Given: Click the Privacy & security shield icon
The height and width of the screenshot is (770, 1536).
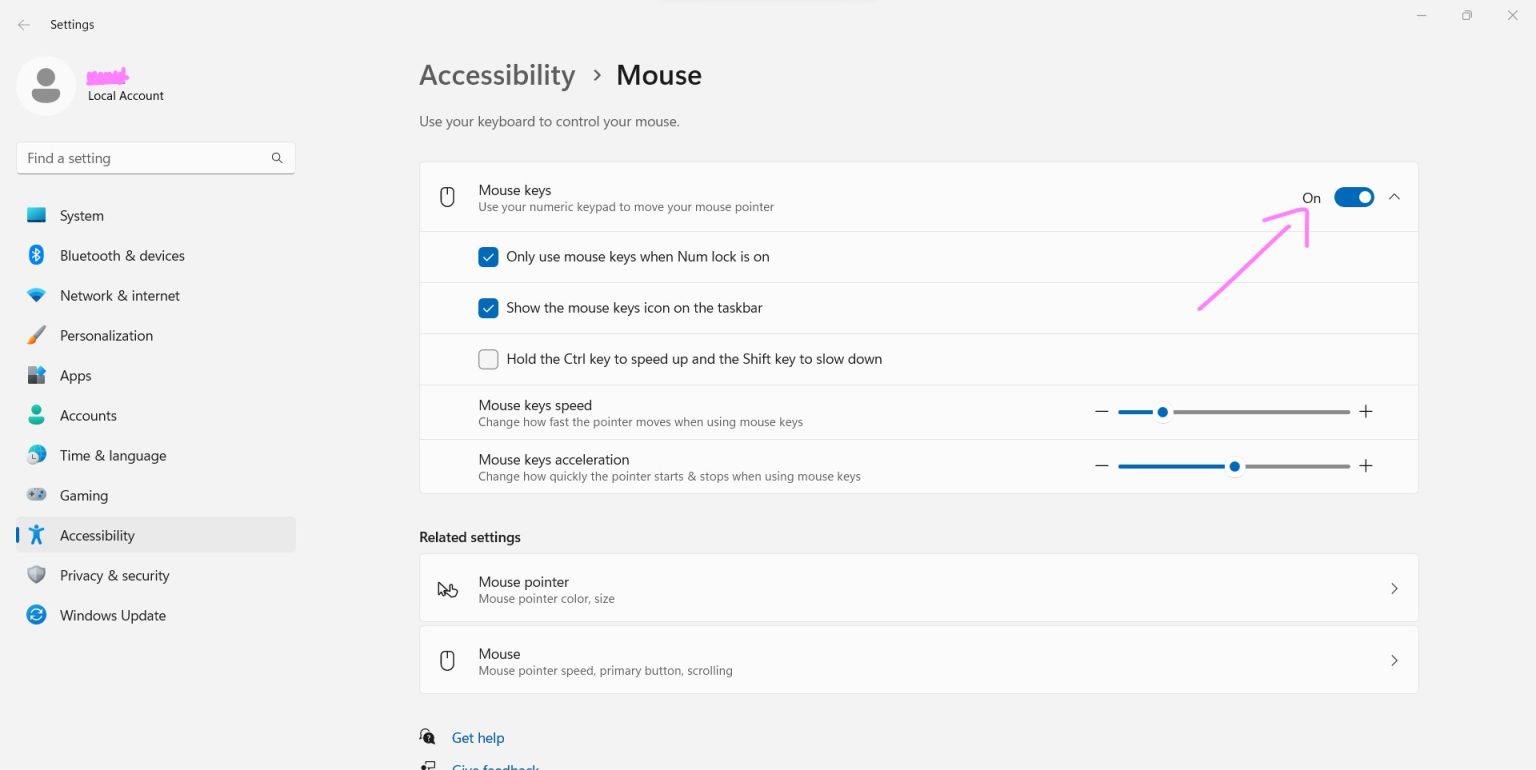Looking at the screenshot, I should click(37, 575).
